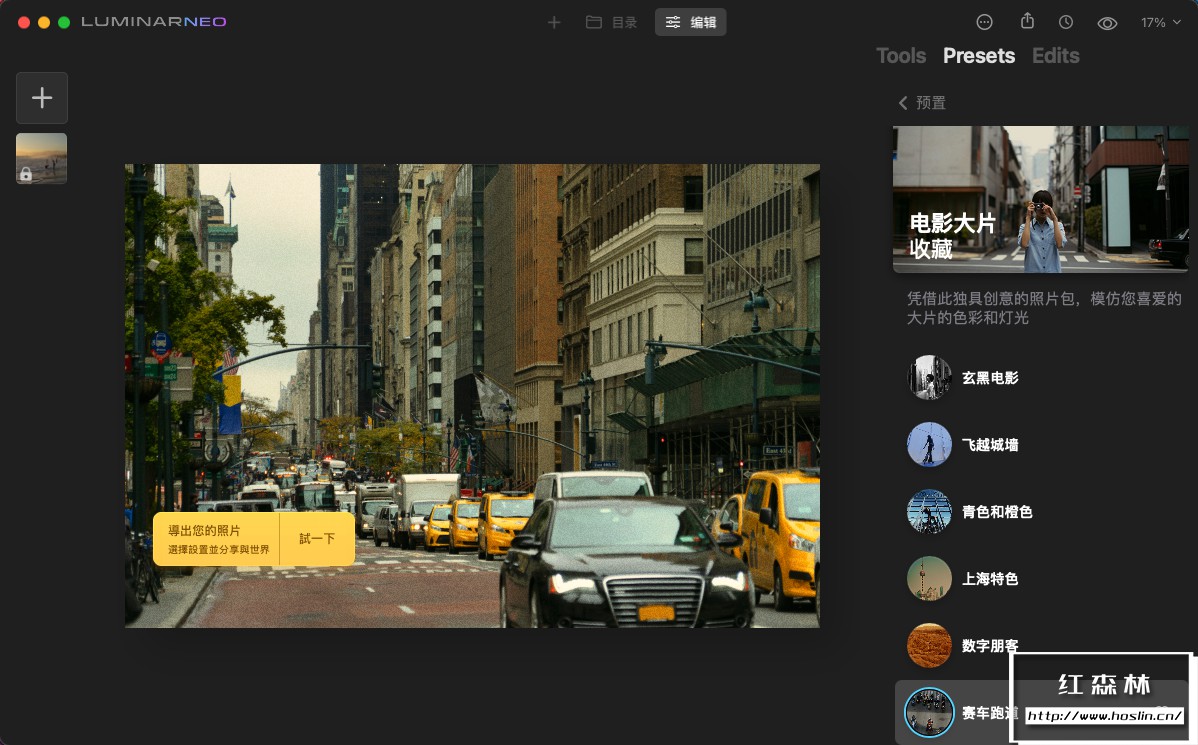Apply the 上海特色 preset
The image size is (1198, 745).
[x=989, y=579]
